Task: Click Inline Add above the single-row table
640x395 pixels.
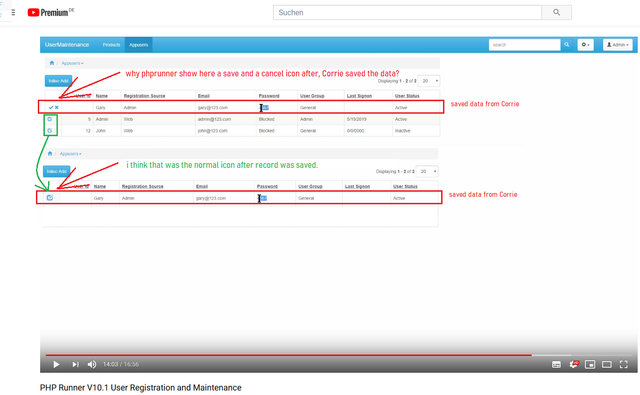Action: 57,171
